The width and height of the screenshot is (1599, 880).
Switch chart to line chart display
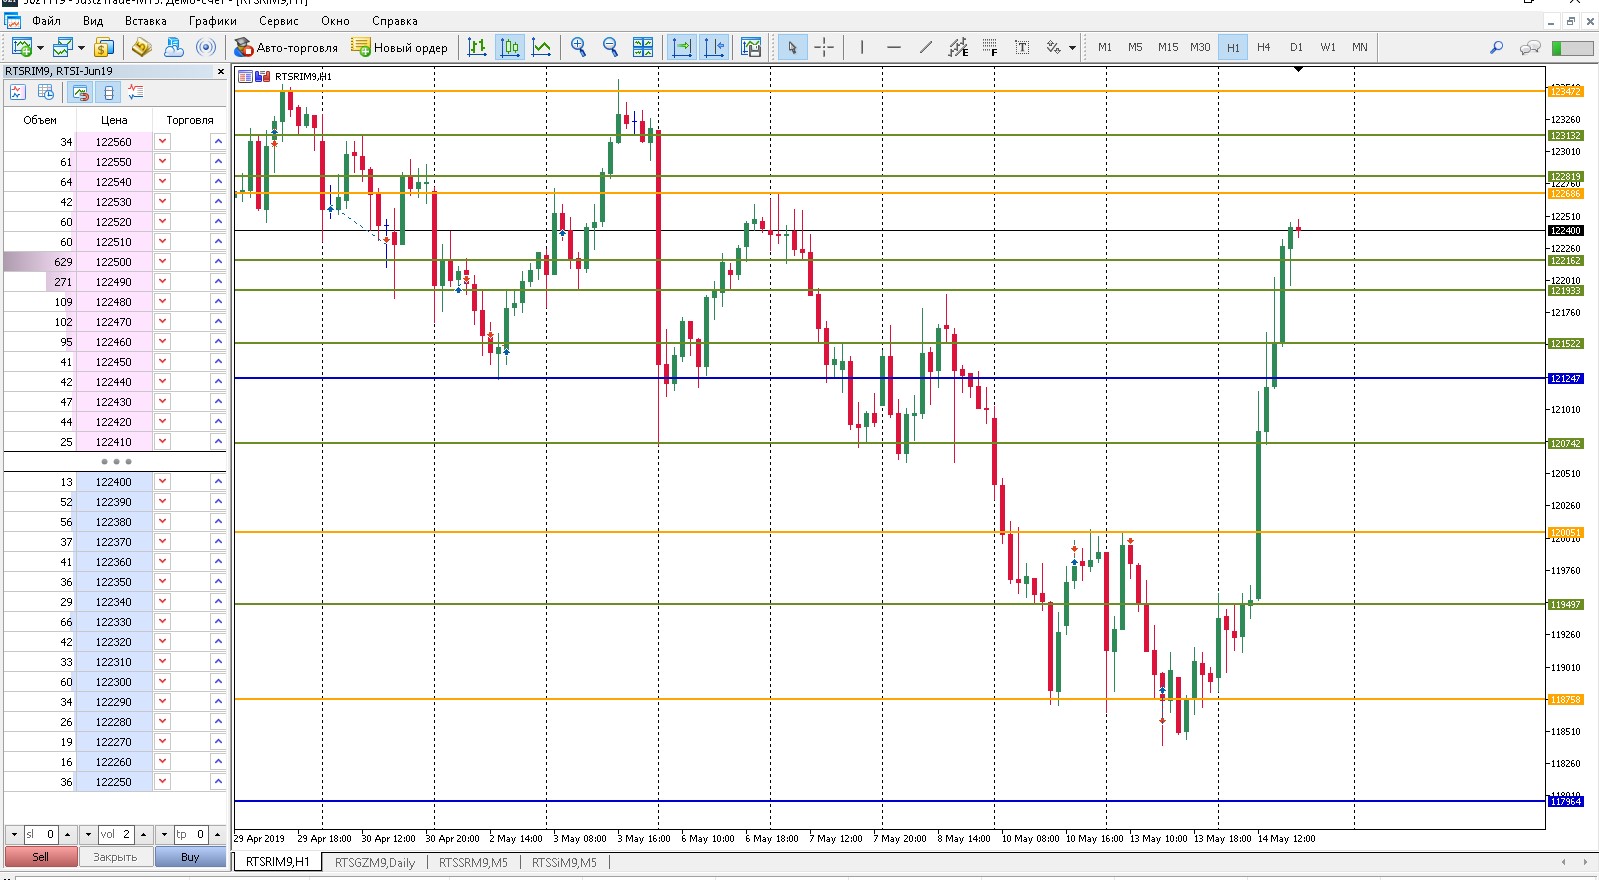click(541, 47)
